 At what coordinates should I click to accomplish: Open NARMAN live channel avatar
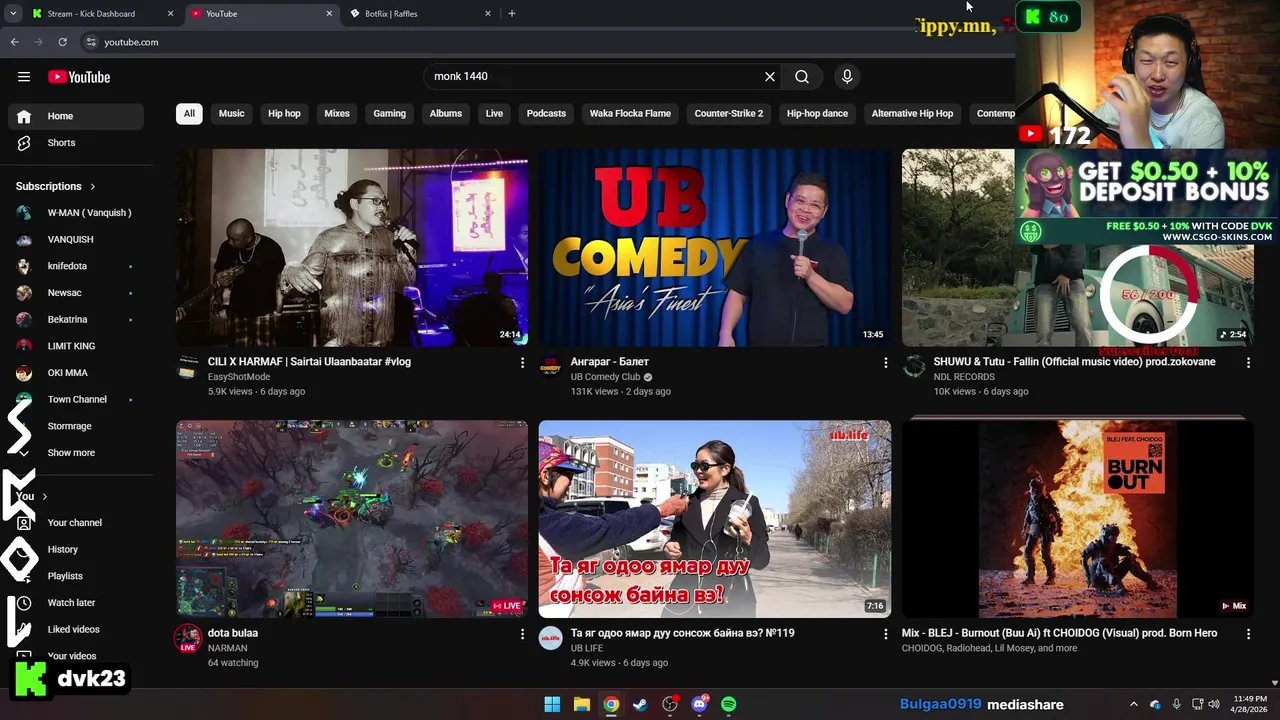point(188,638)
